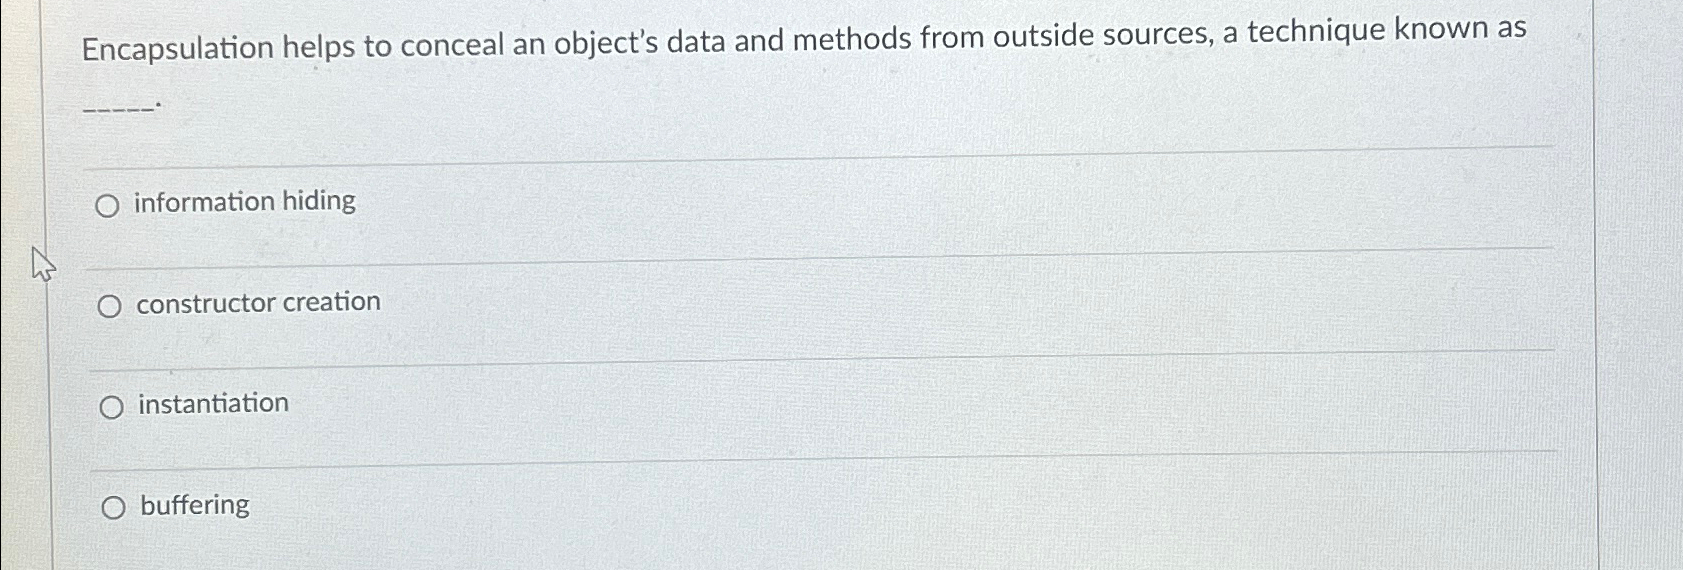Click the word 'hiding' in first option
Viewport: 1683px width, 570px height.
[319, 201]
